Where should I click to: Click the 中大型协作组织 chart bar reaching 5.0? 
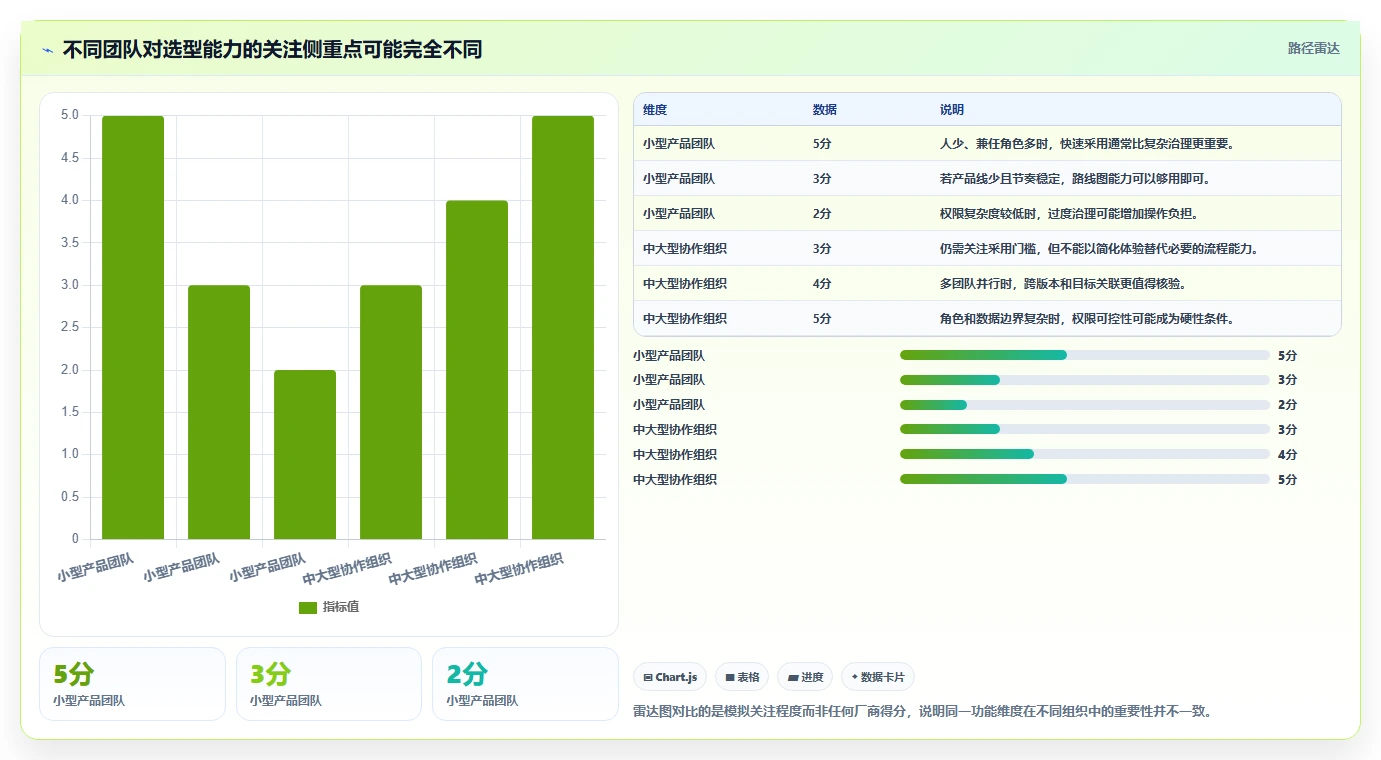tap(563, 327)
